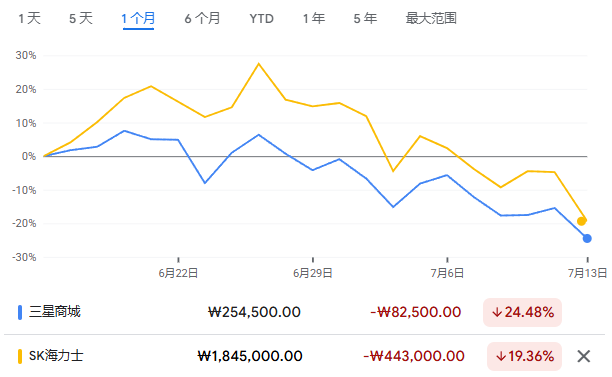
Task: Click the blue color bar beside 三星商城
Action: pyautogui.click(x=20, y=312)
